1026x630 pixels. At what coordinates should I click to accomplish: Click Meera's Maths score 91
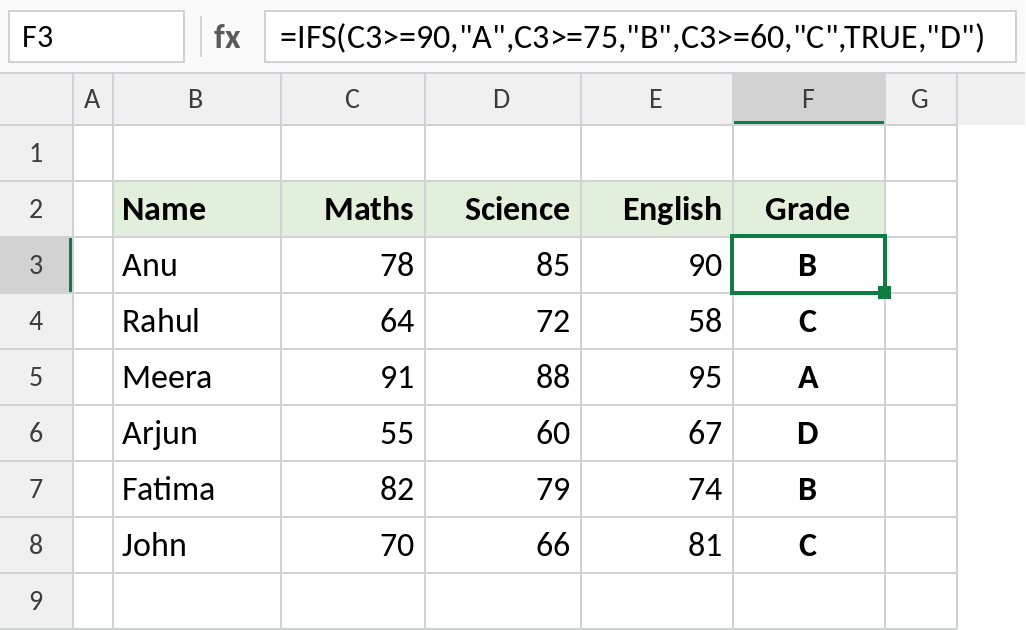click(x=353, y=377)
